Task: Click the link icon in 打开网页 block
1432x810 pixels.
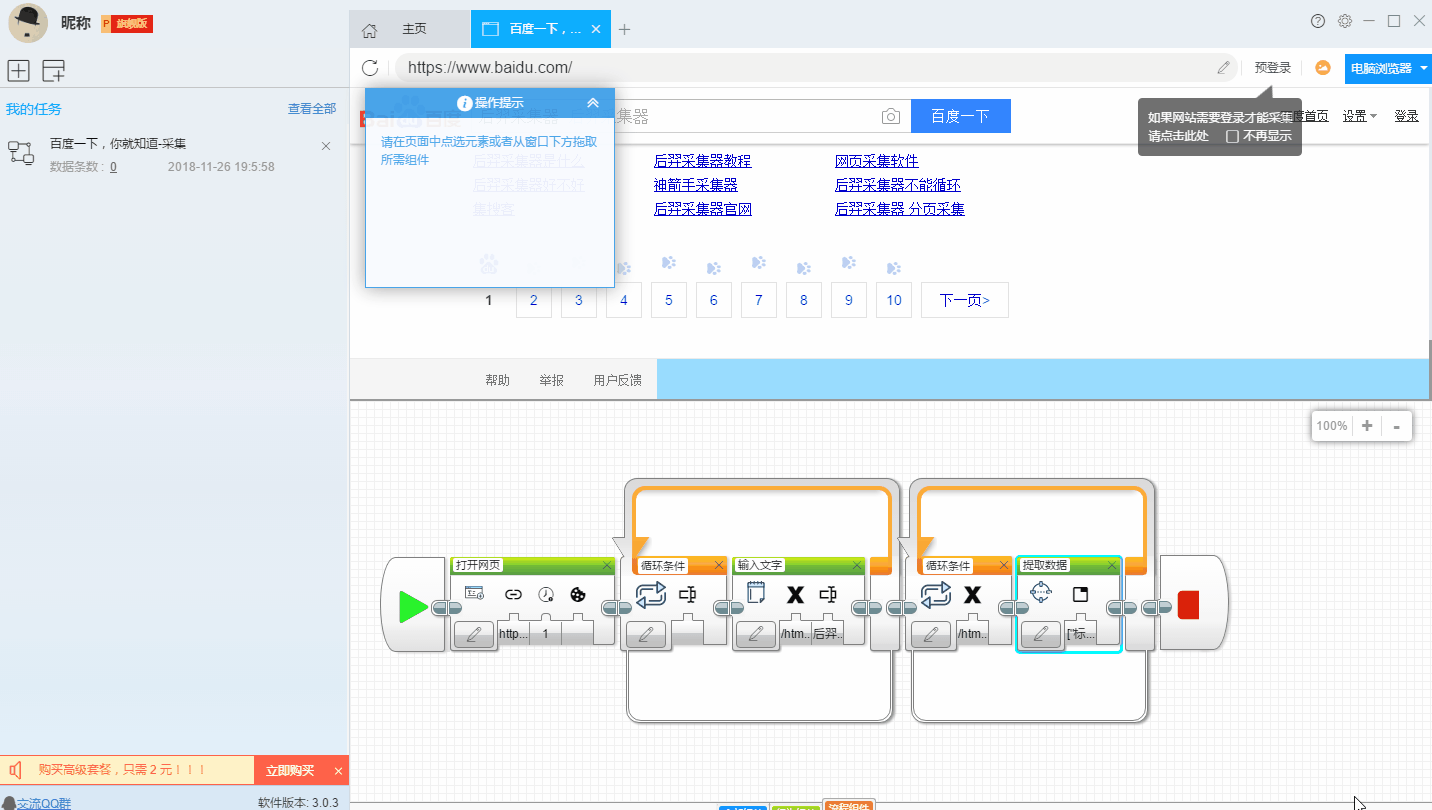Action: tap(513, 594)
